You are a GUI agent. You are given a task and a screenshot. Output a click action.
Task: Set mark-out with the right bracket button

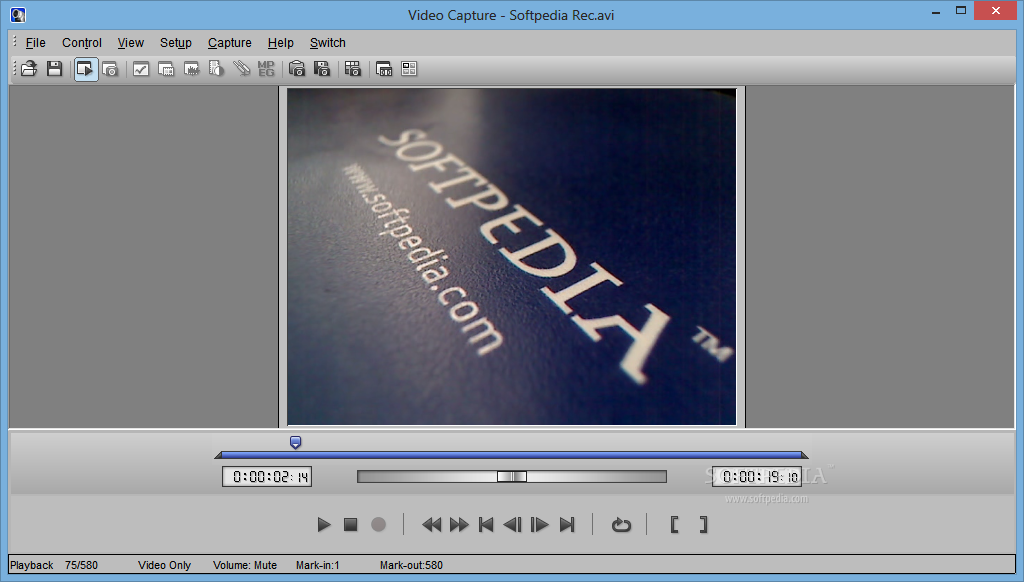[703, 525]
